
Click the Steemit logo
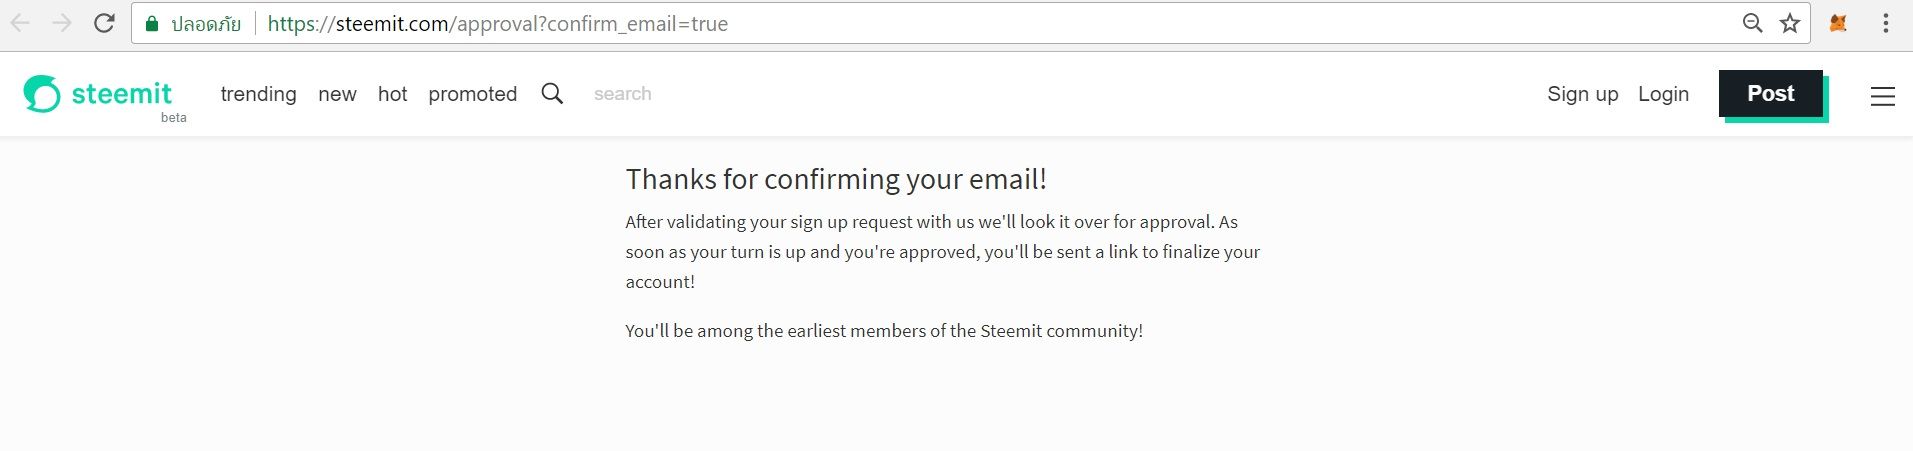click(x=97, y=94)
